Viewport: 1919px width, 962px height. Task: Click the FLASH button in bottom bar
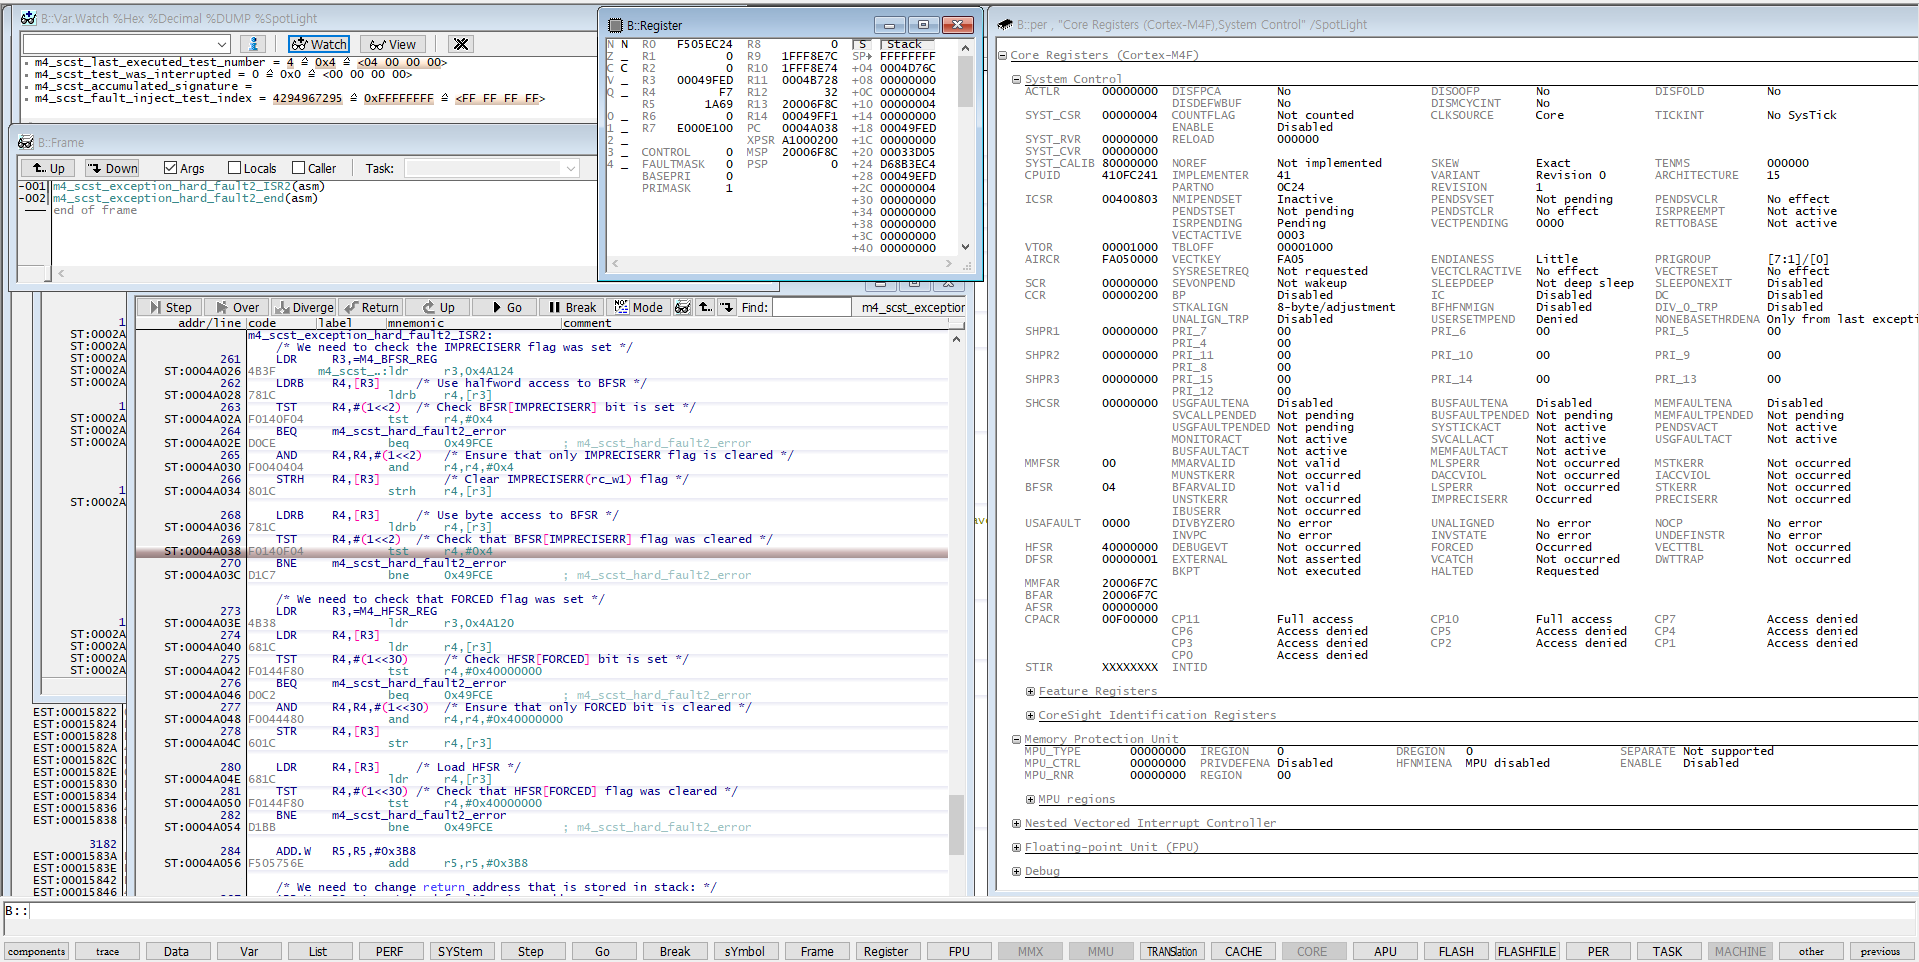[x=1456, y=951]
